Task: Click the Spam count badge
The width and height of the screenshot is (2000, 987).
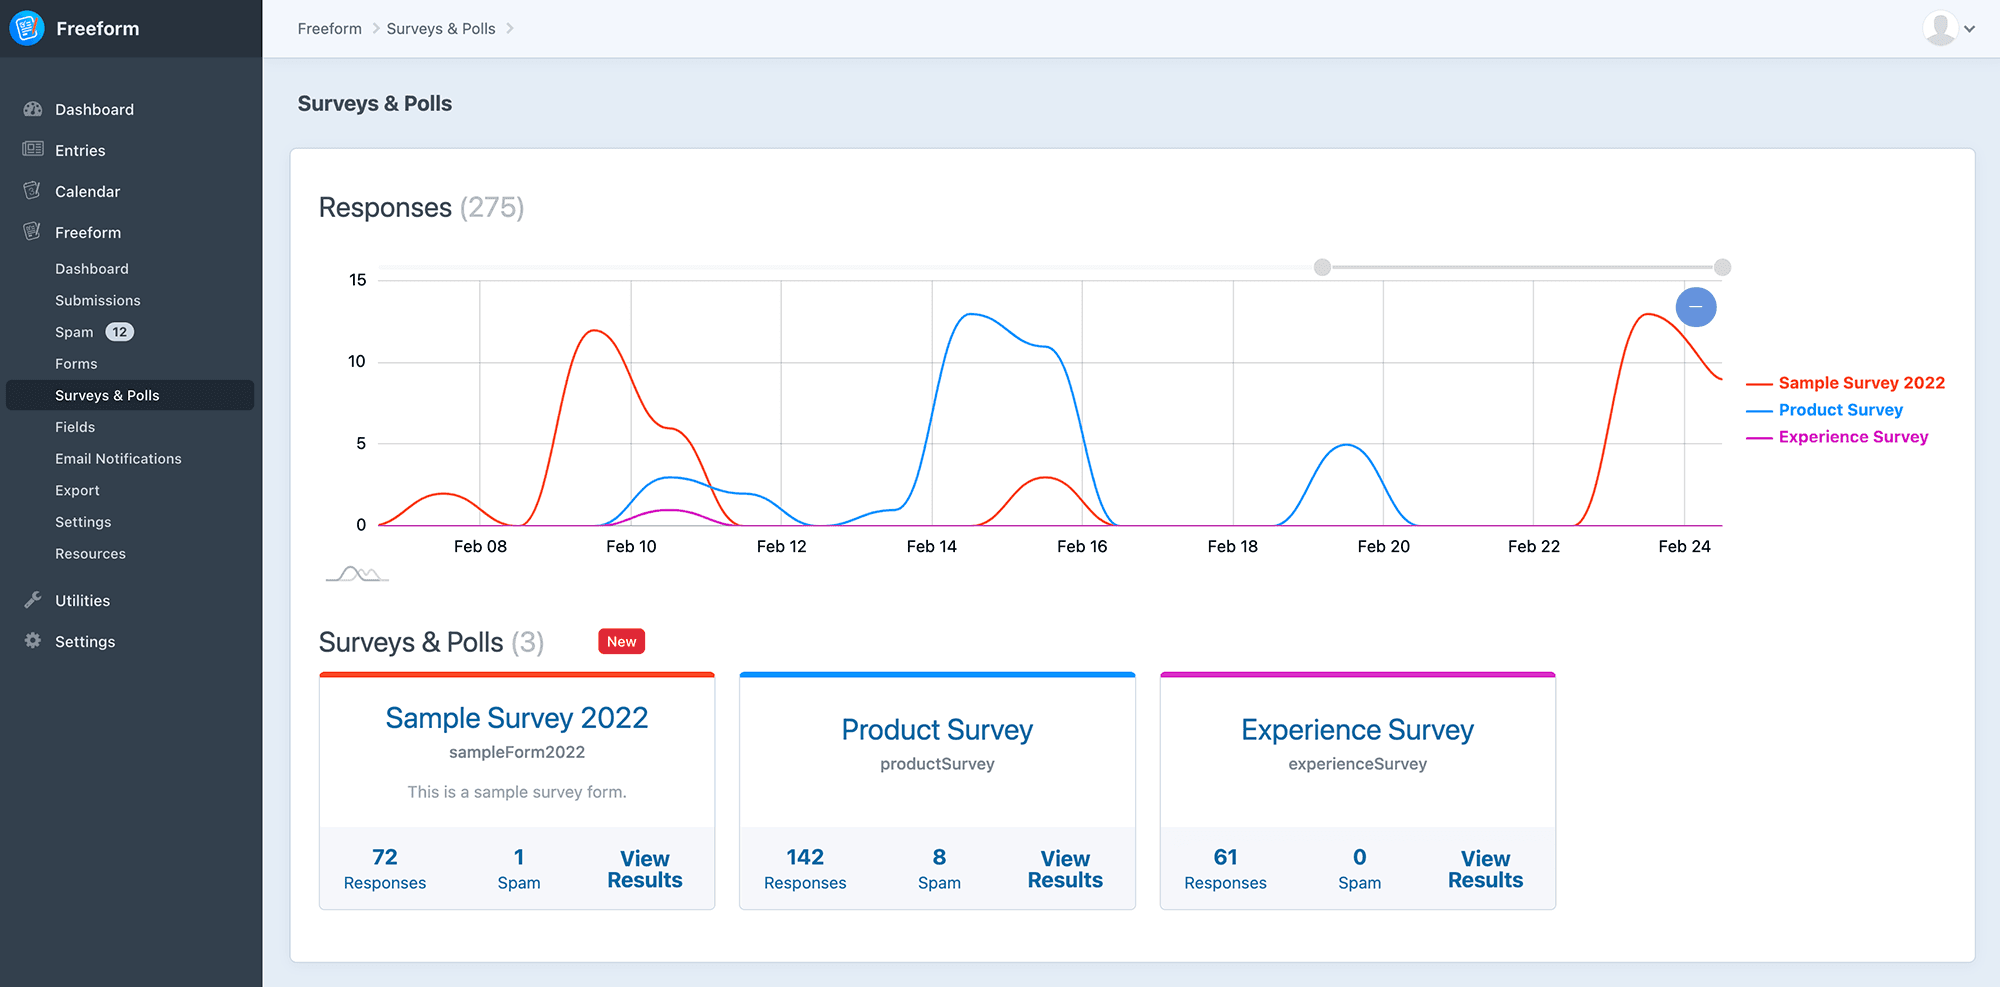Action: [x=119, y=331]
